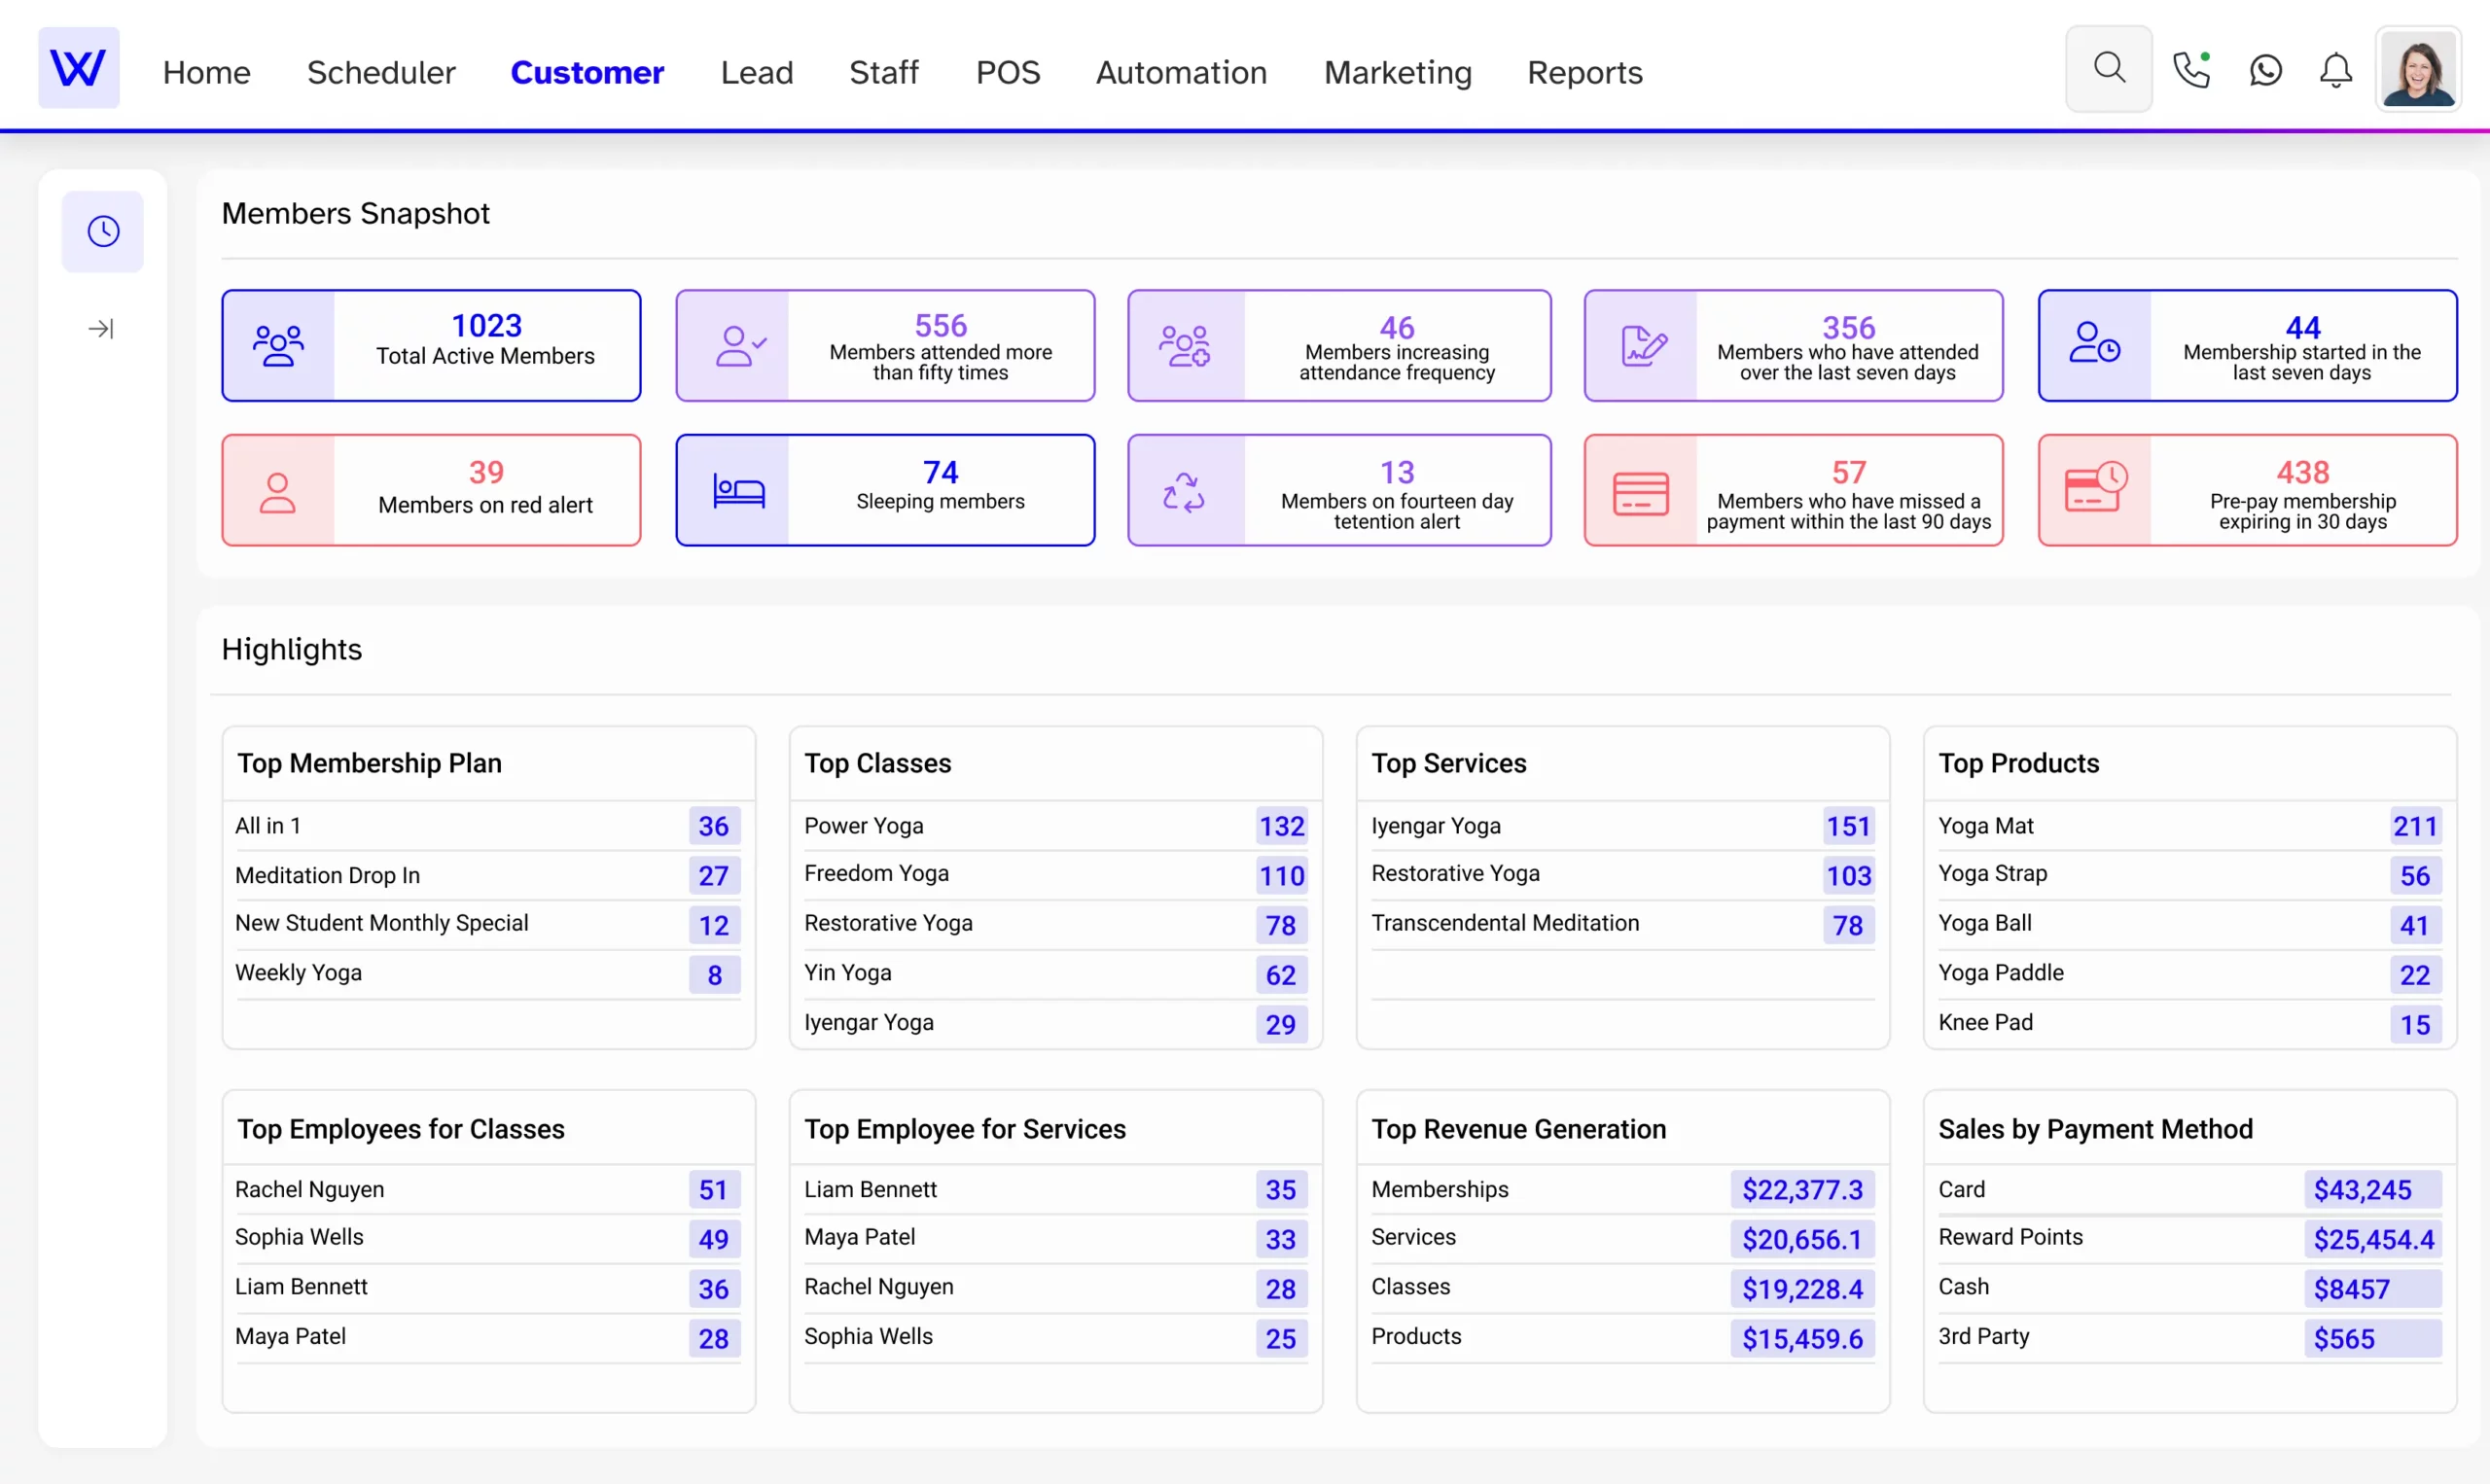
Task: Click Transcendental Meditation service row
Action: coord(1622,925)
